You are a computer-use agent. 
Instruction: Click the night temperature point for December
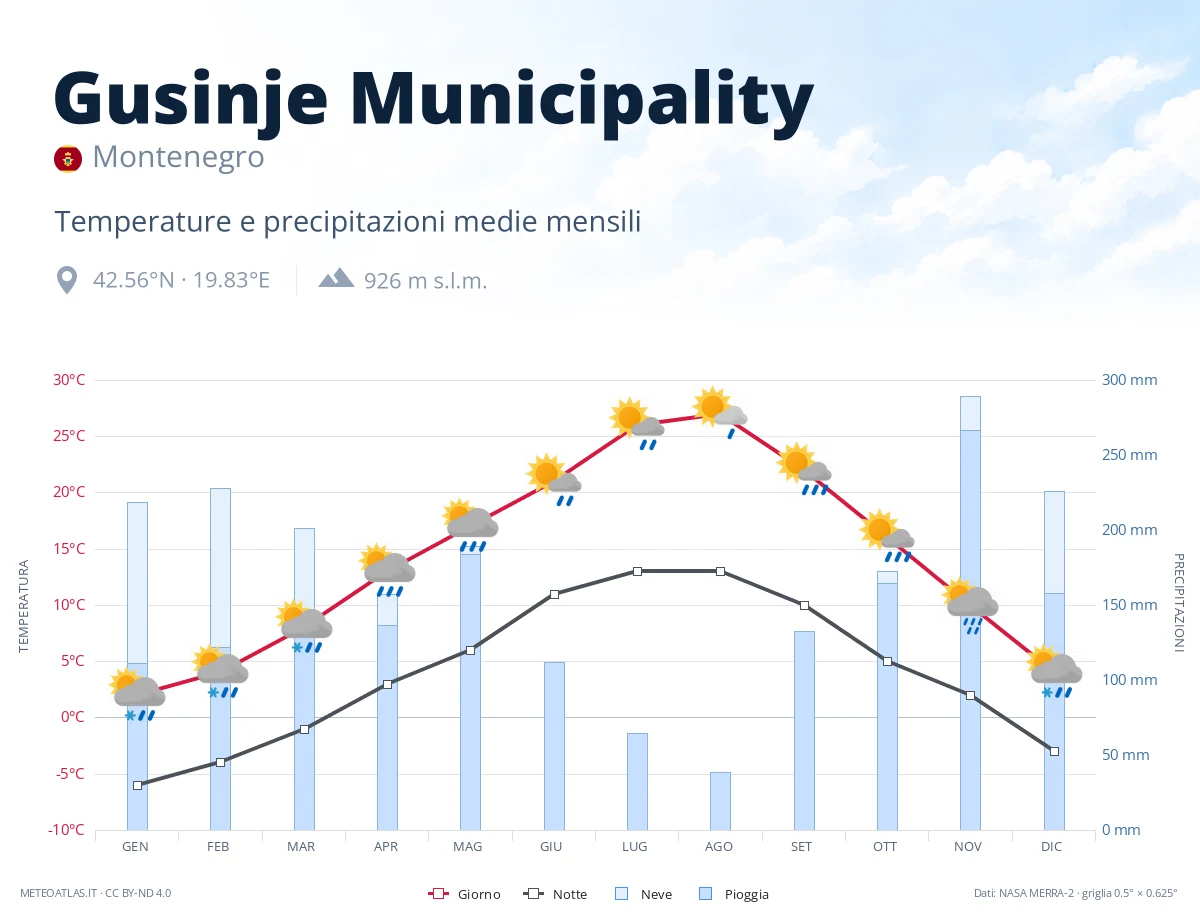pyautogui.click(x=1054, y=751)
